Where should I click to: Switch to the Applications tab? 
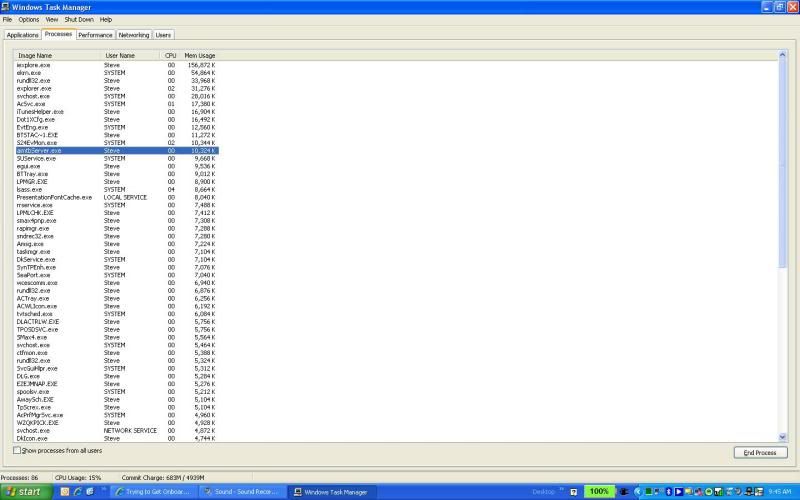click(22, 35)
